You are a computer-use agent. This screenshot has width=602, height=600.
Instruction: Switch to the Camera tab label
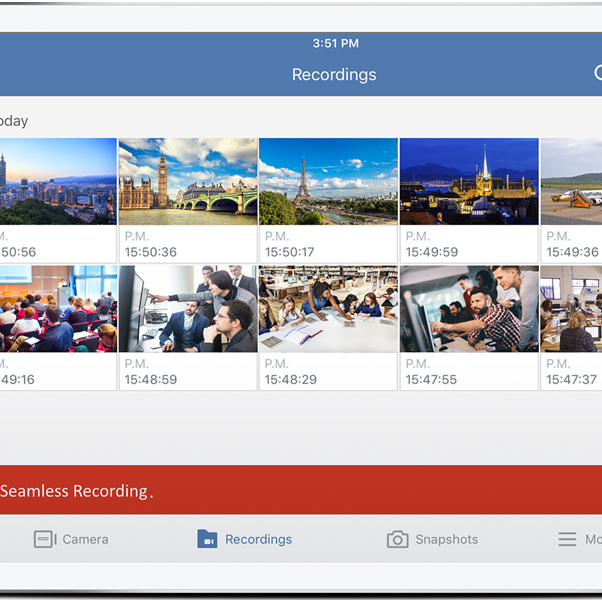85,539
